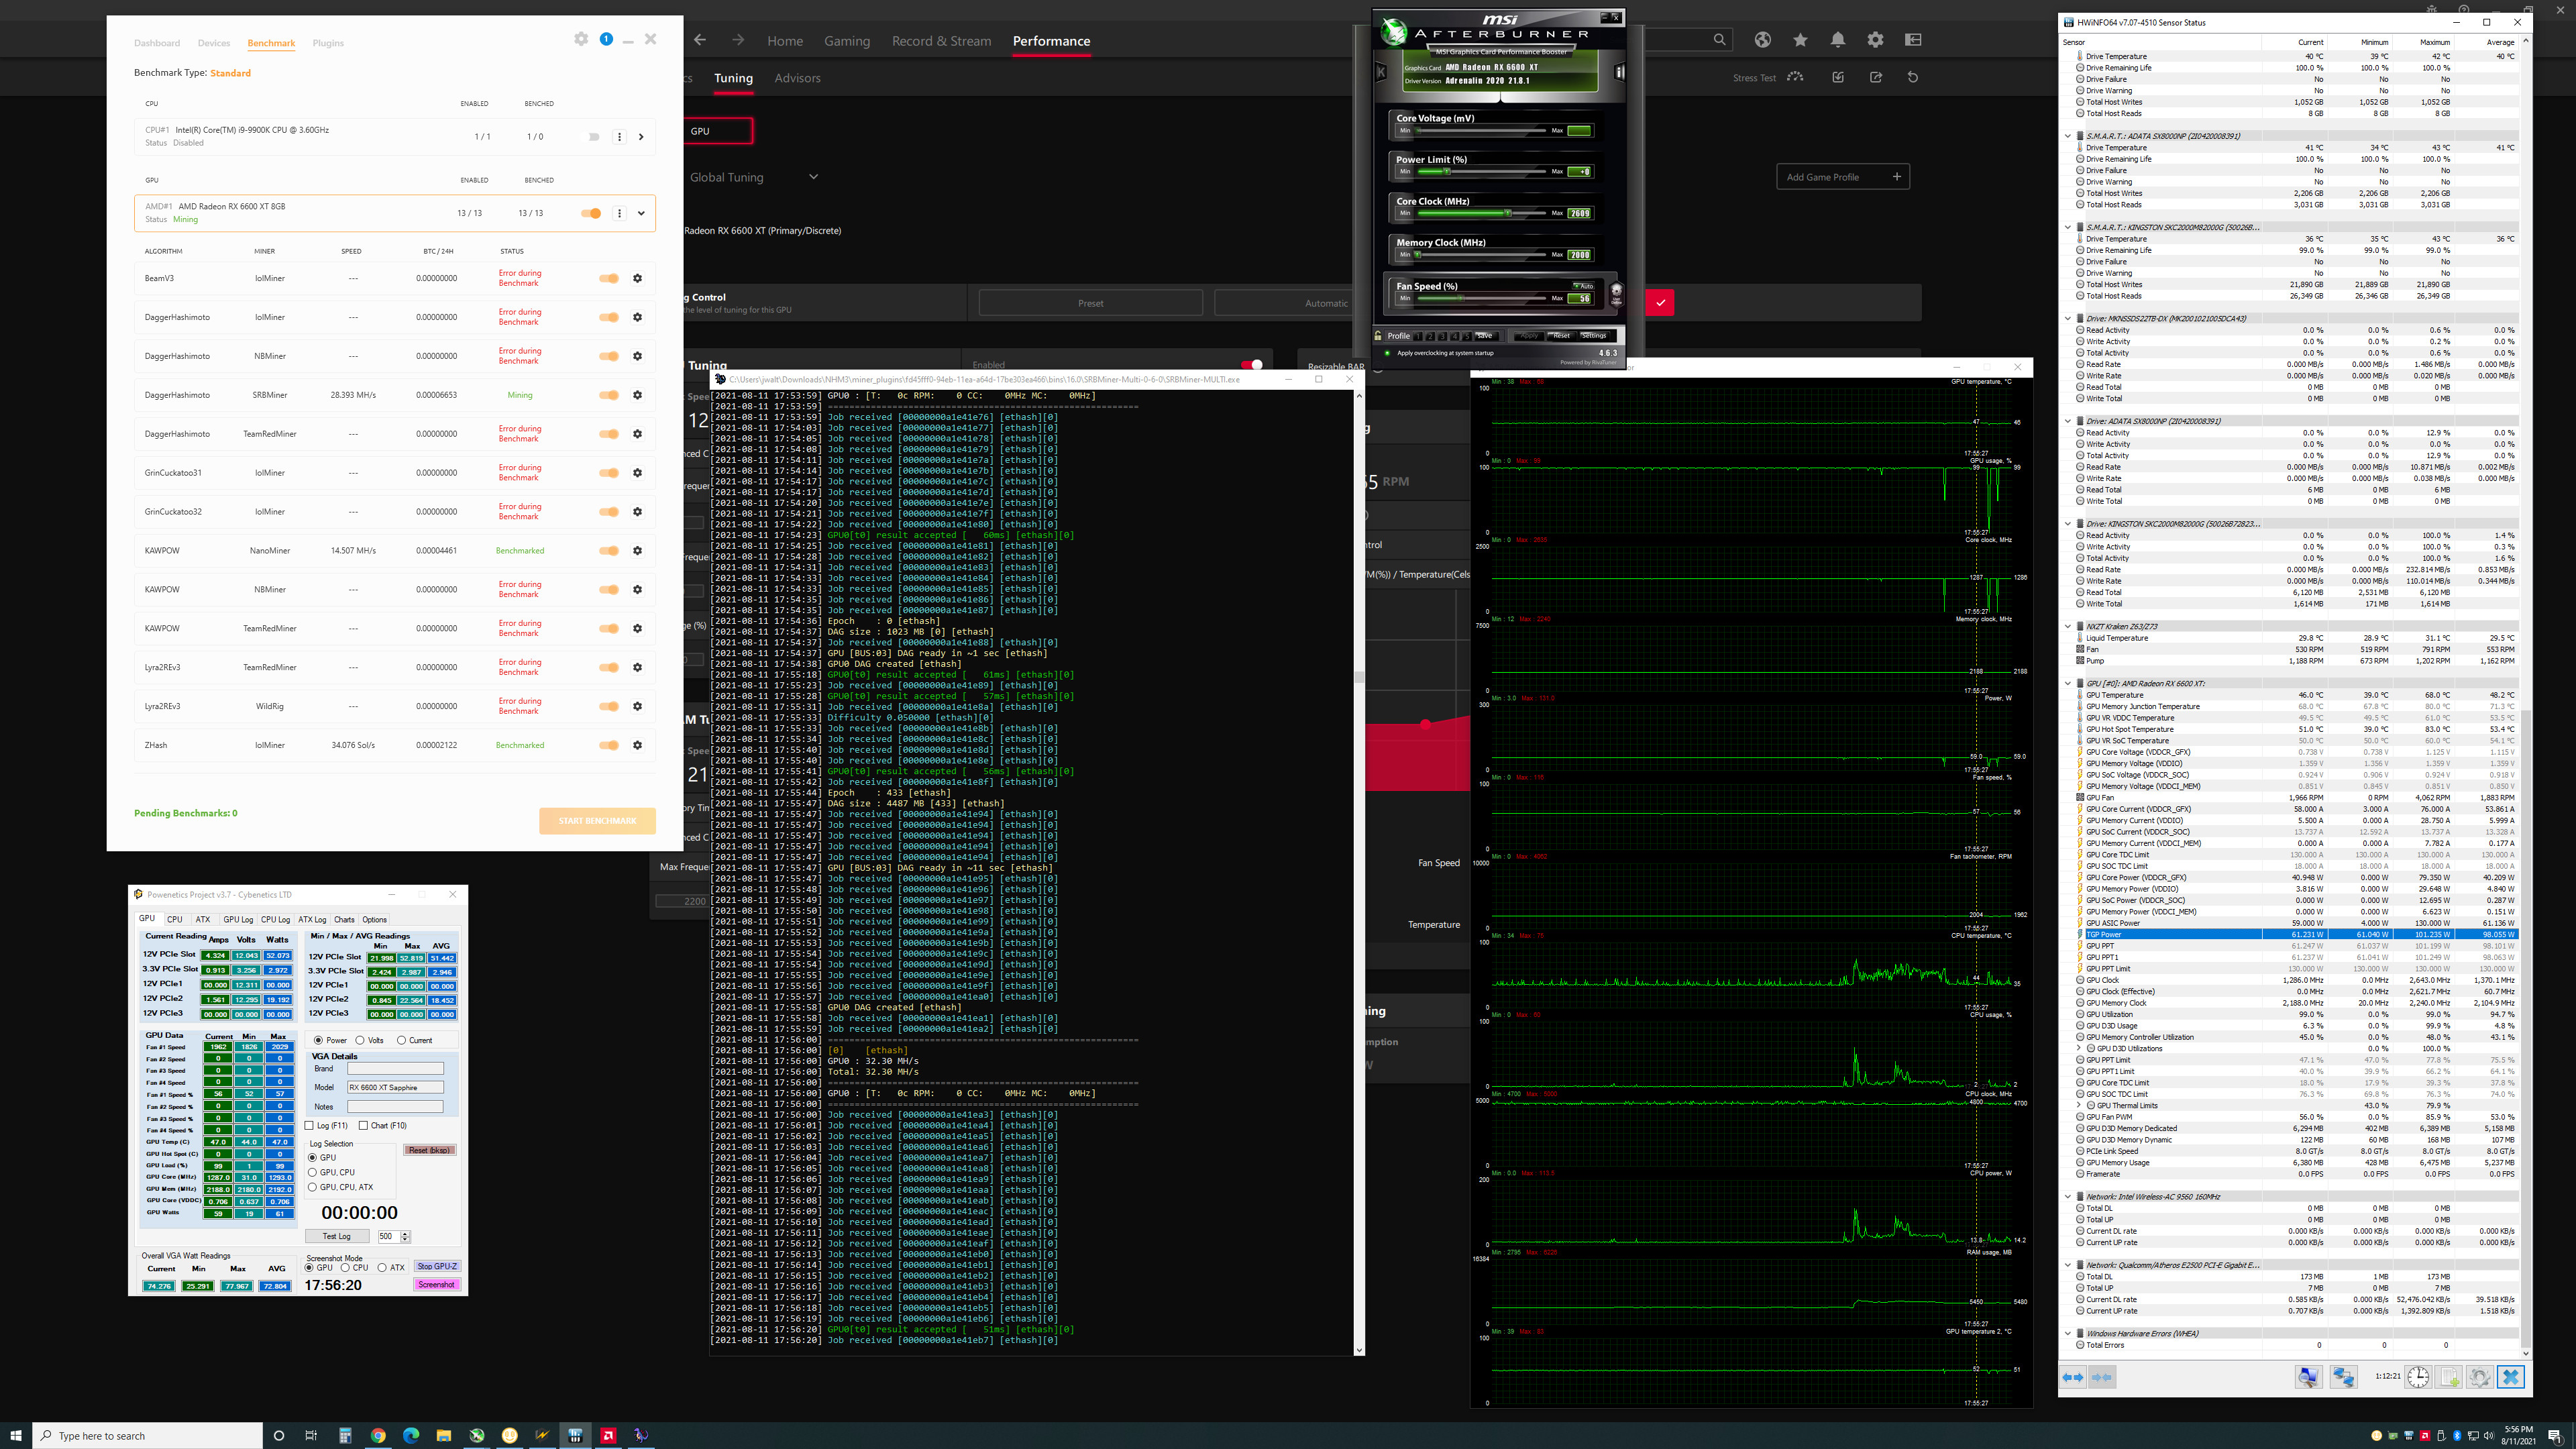Screen dimensions: 2576x1449
Task: Click the START BENCHMARK button in NiceHash
Action: pyautogui.click(x=596, y=819)
